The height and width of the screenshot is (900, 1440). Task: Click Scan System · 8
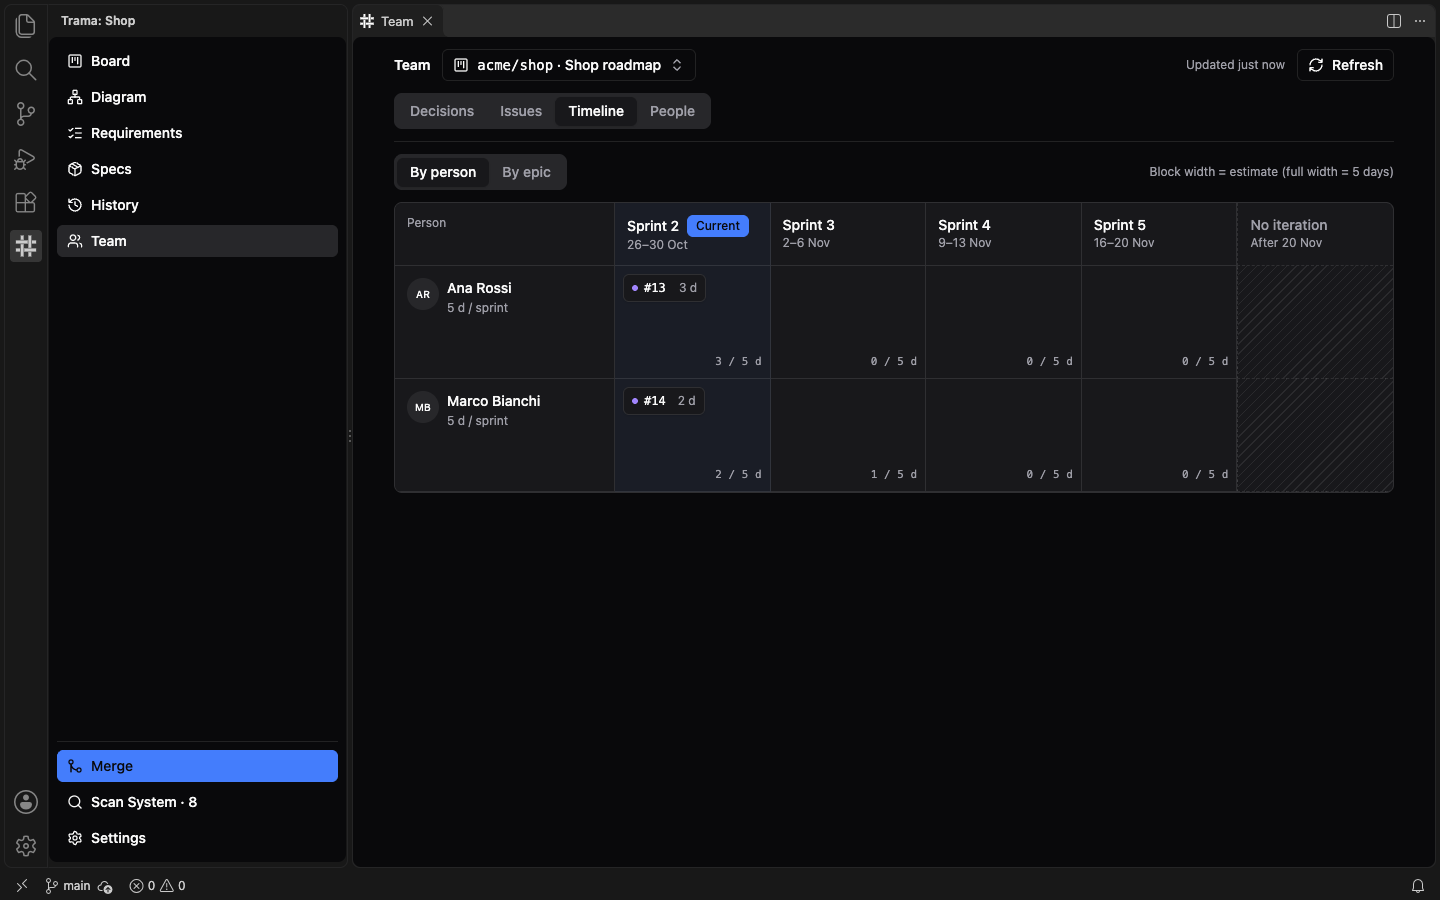pos(197,802)
